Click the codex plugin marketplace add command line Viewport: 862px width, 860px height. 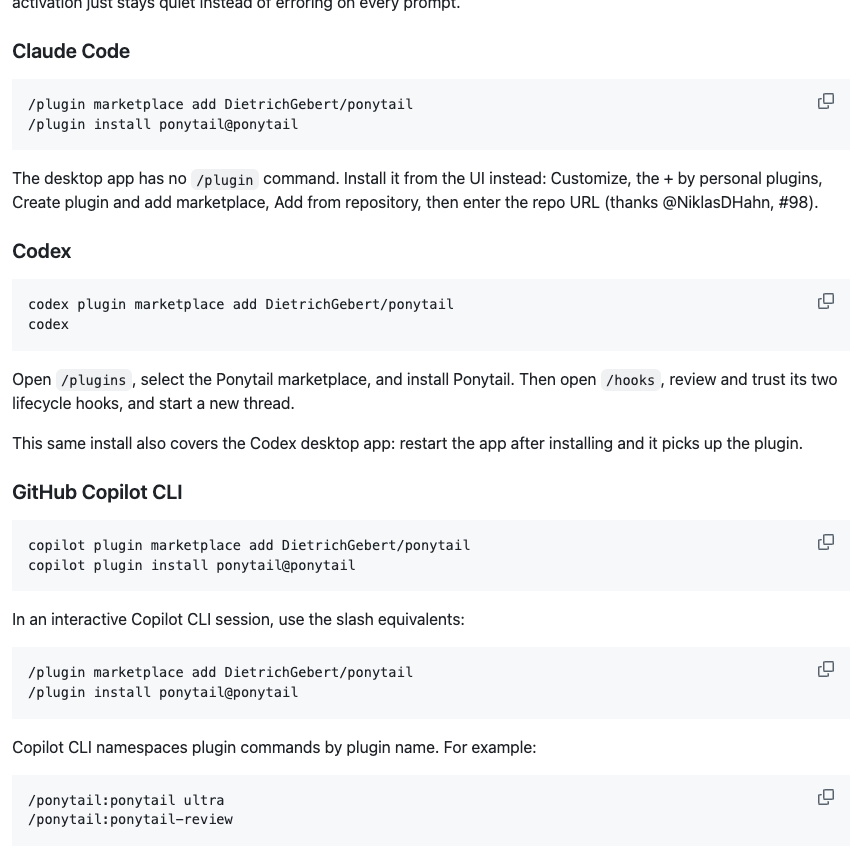coord(241,304)
